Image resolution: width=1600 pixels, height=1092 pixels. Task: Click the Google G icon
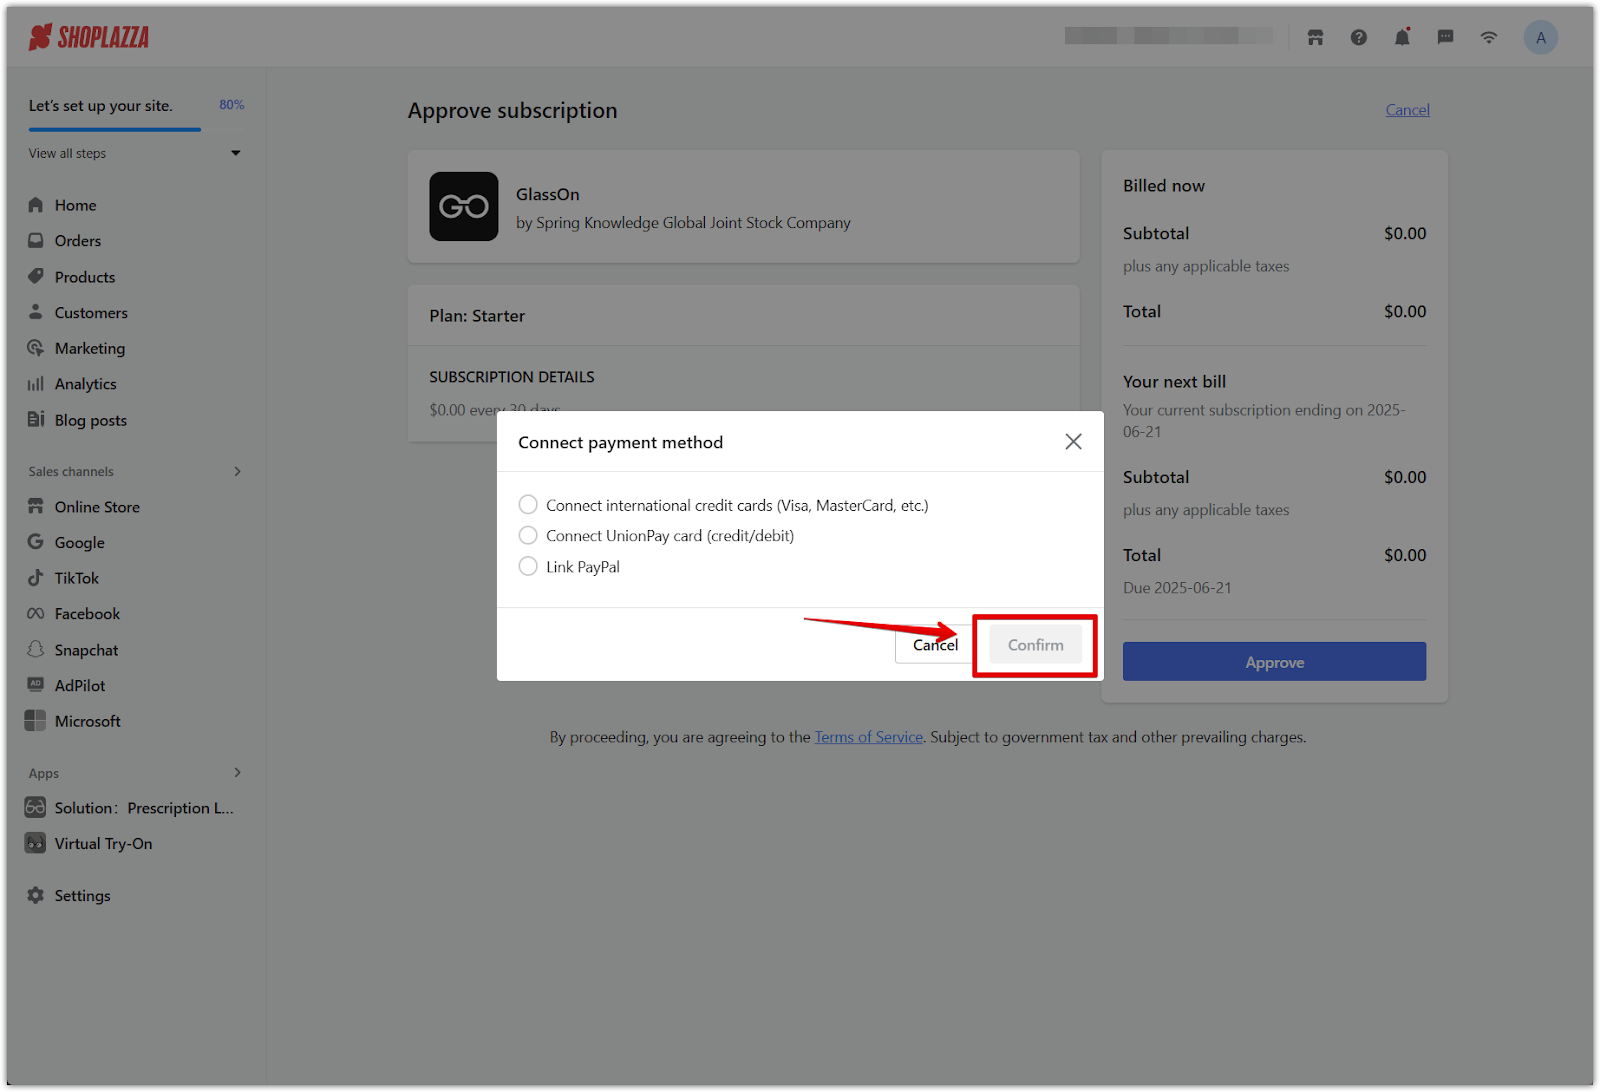[36, 542]
